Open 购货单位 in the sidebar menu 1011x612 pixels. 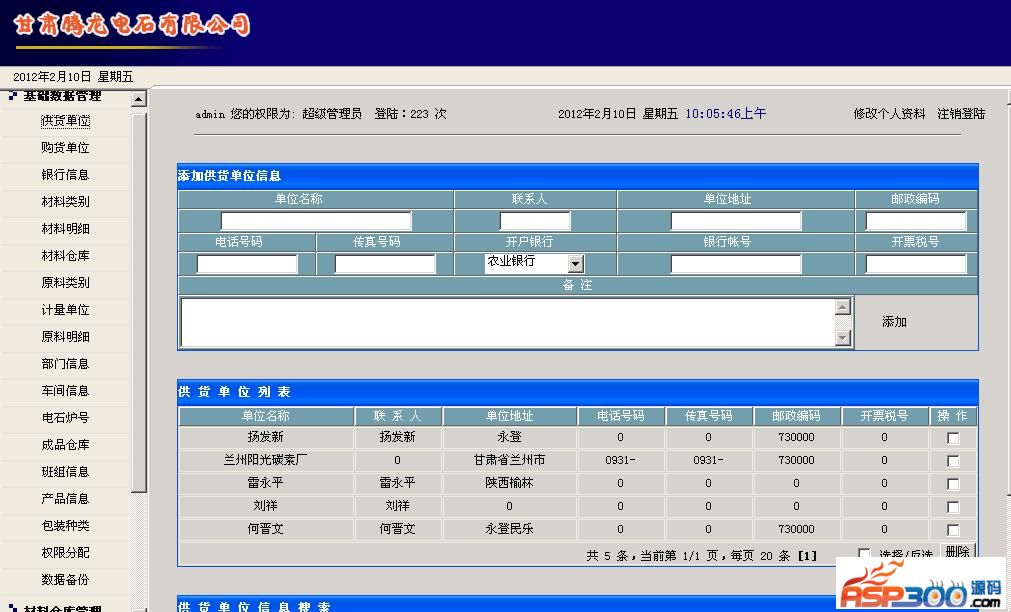pyautogui.click(x=65, y=148)
